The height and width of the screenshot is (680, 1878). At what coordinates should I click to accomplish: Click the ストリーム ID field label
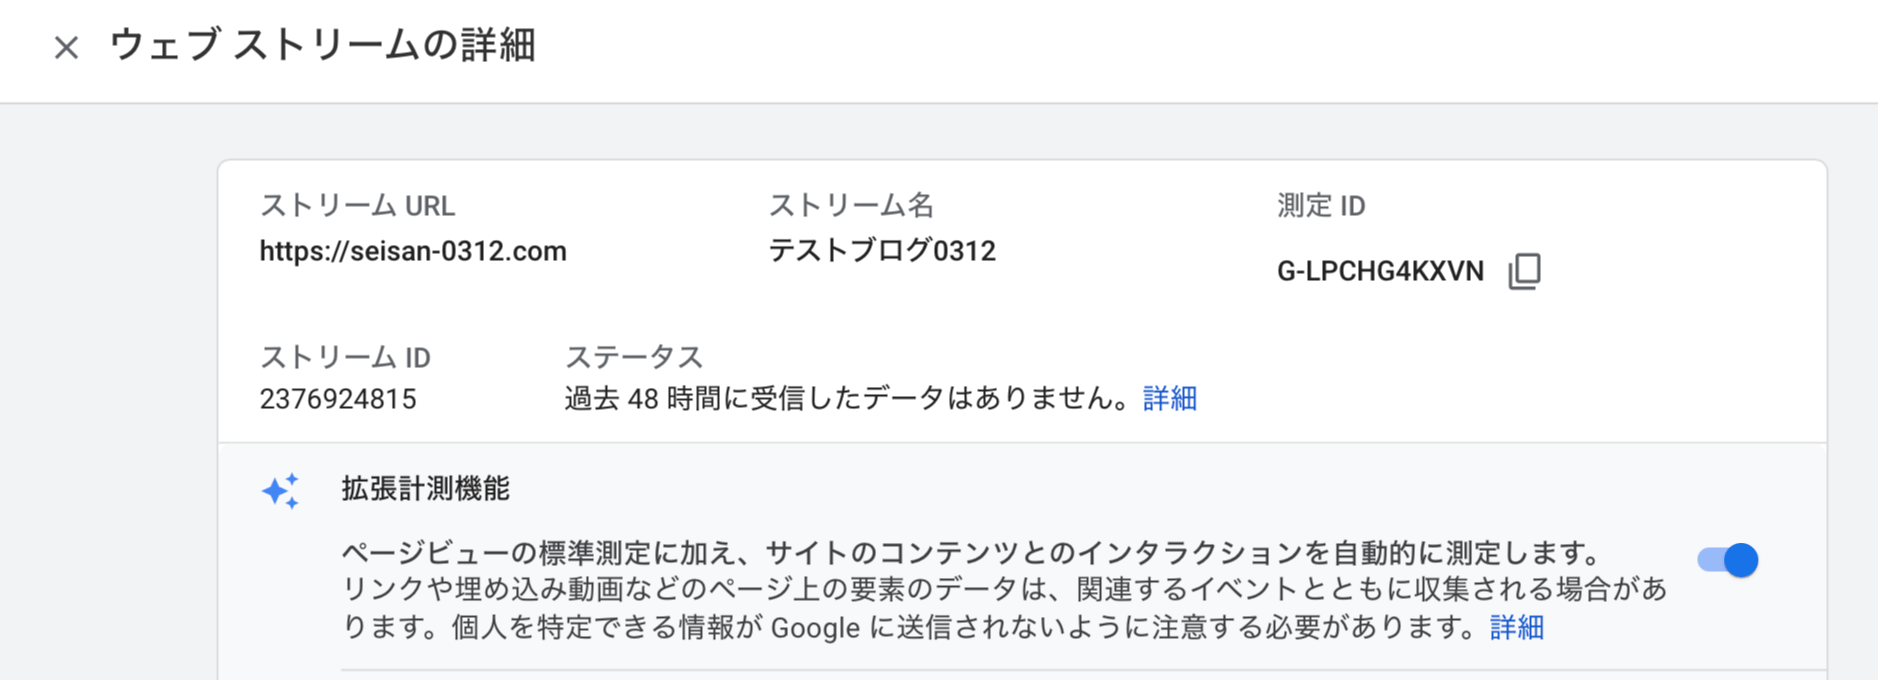click(x=345, y=357)
